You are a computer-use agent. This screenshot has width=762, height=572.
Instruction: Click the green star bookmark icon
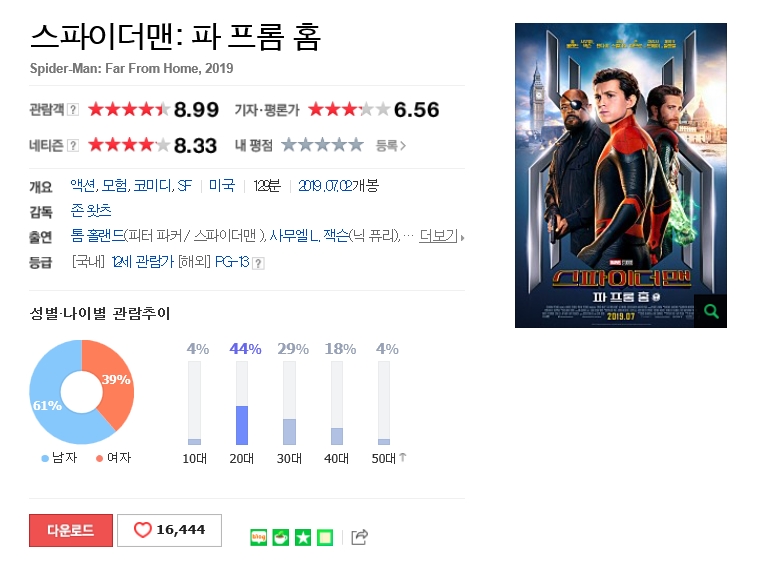[x=303, y=537]
